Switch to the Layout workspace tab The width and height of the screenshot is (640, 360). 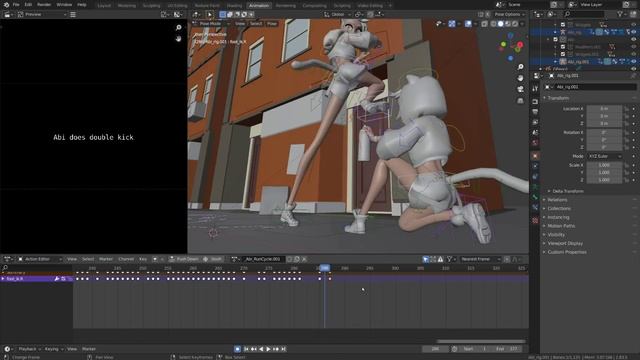coord(104,6)
